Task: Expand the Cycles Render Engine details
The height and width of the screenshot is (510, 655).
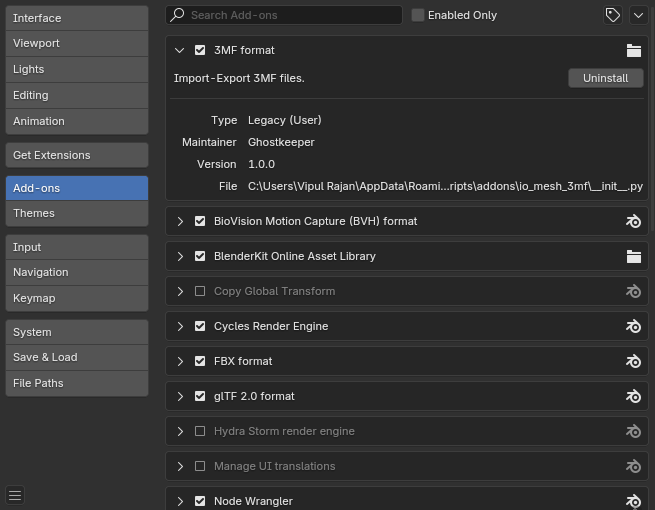Action: (x=180, y=326)
